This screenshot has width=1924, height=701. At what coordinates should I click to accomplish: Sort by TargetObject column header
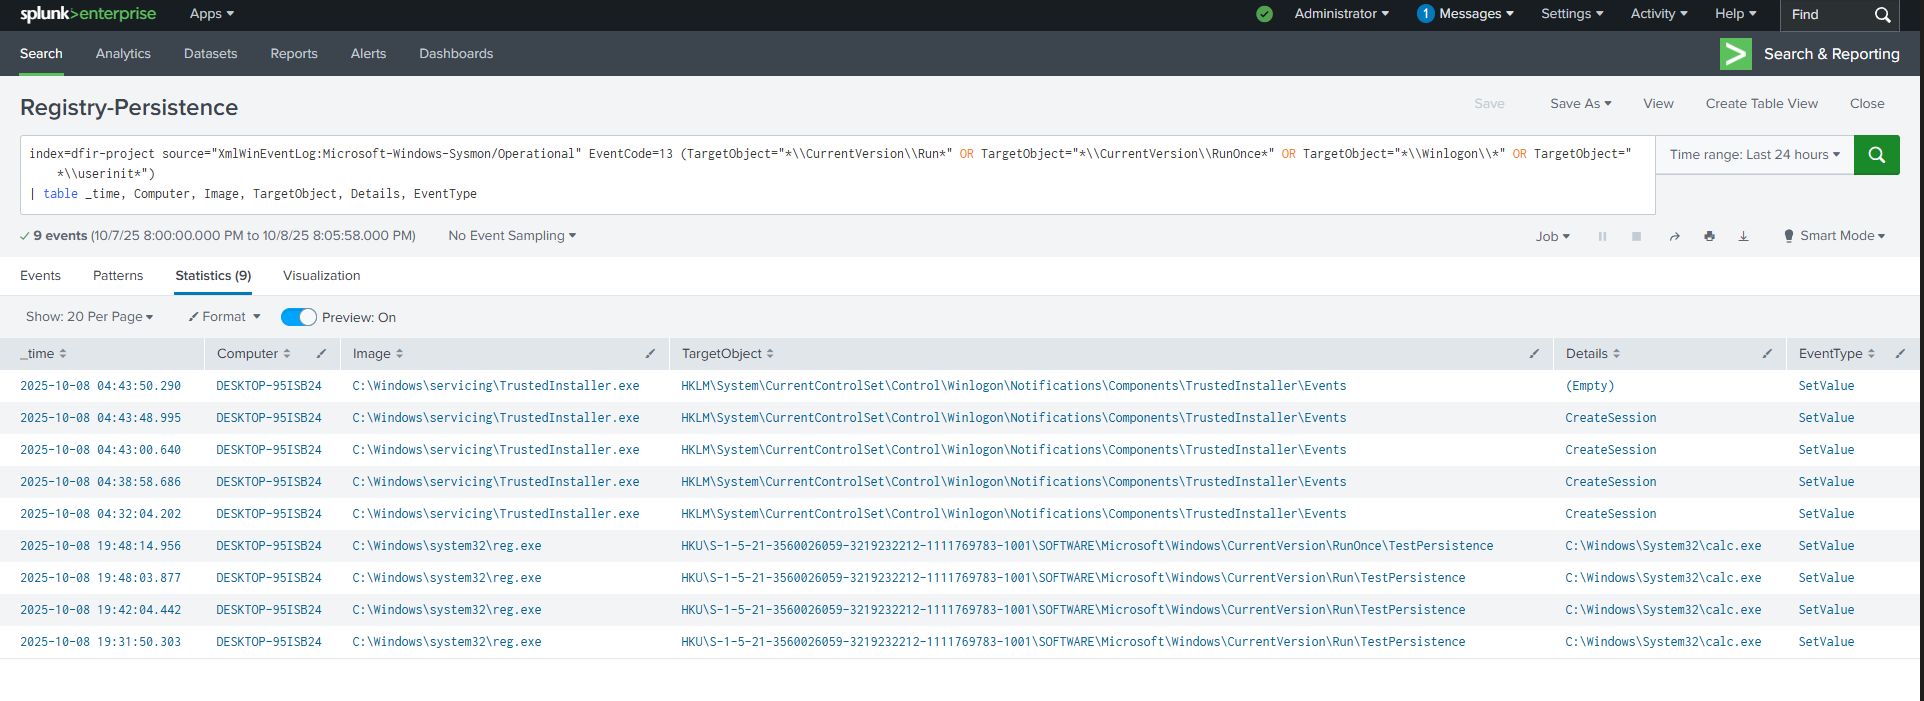click(x=728, y=354)
